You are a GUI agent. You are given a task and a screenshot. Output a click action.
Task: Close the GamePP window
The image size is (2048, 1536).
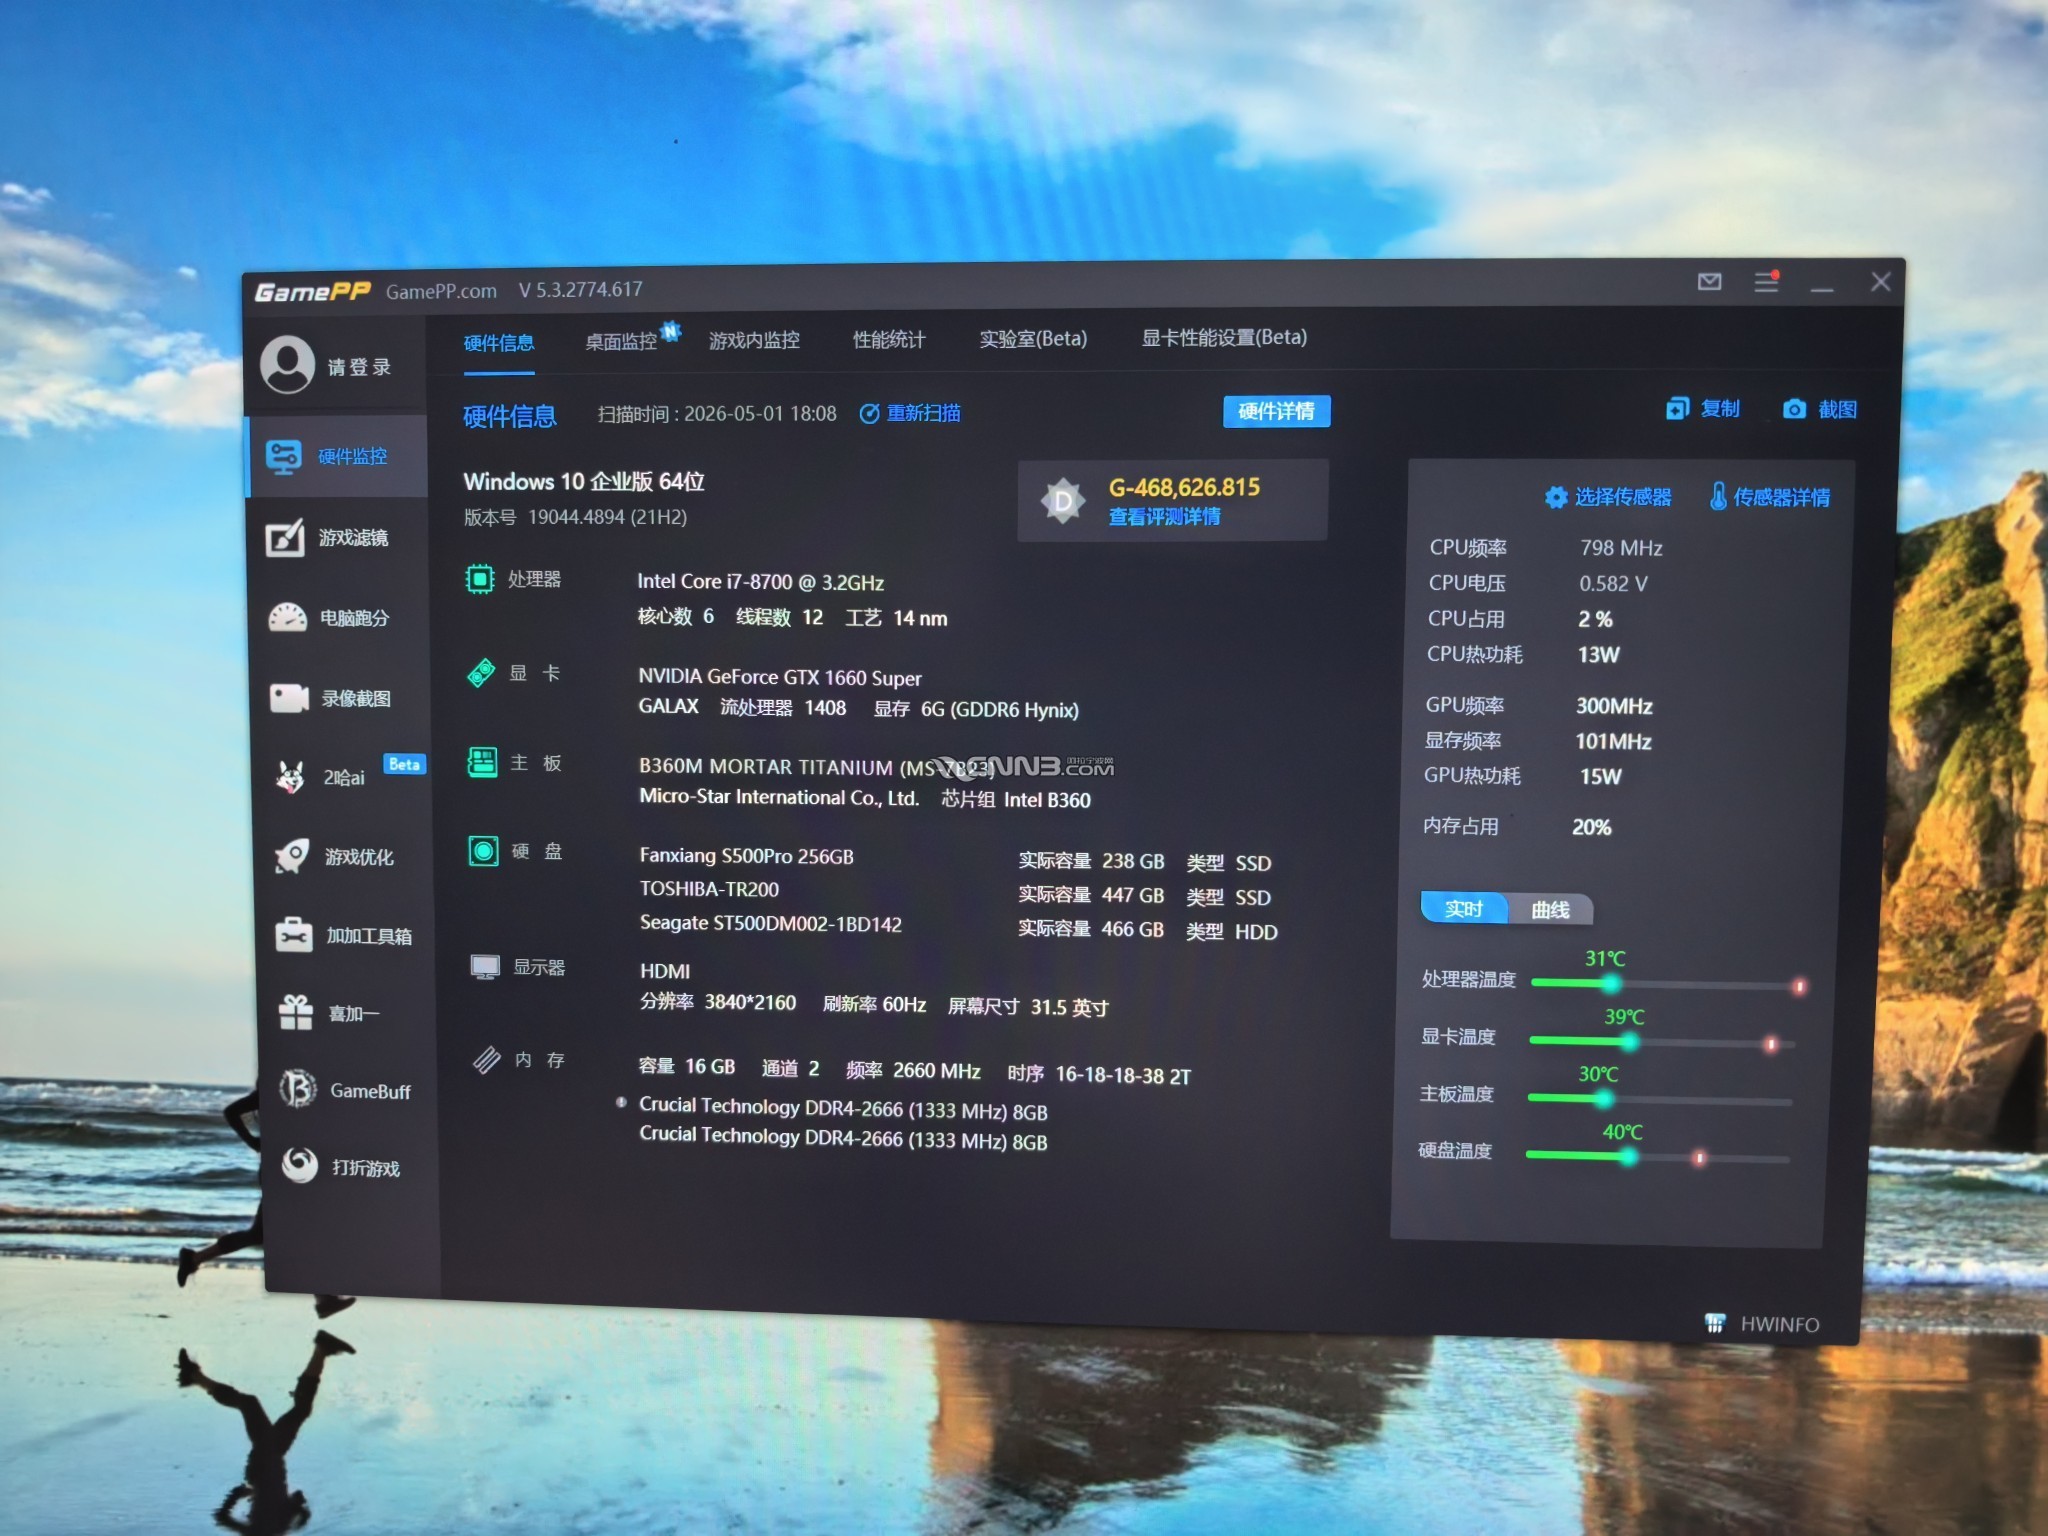click(x=1881, y=282)
